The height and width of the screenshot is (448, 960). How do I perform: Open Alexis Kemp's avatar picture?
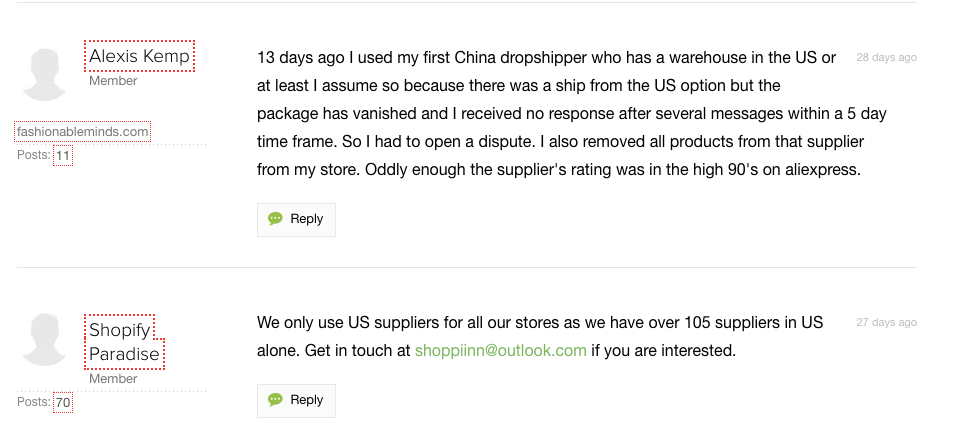45,73
